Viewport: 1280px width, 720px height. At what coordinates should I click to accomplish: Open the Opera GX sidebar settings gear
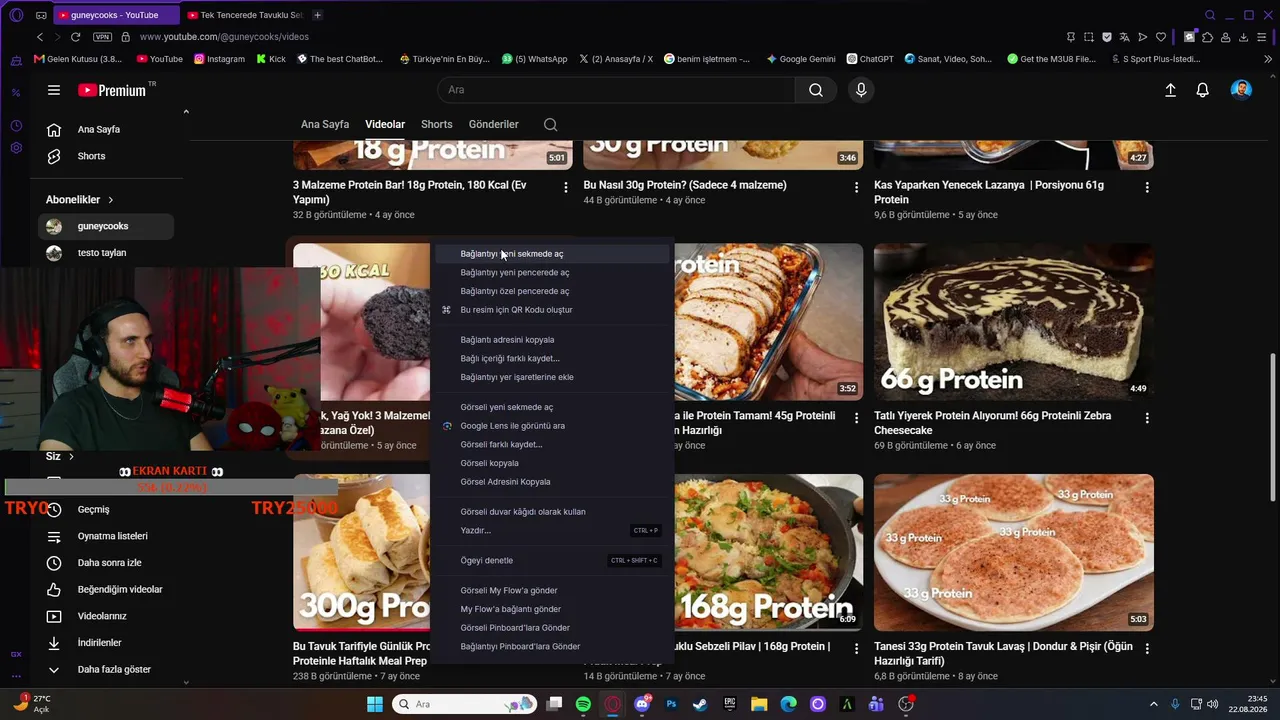[16, 148]
